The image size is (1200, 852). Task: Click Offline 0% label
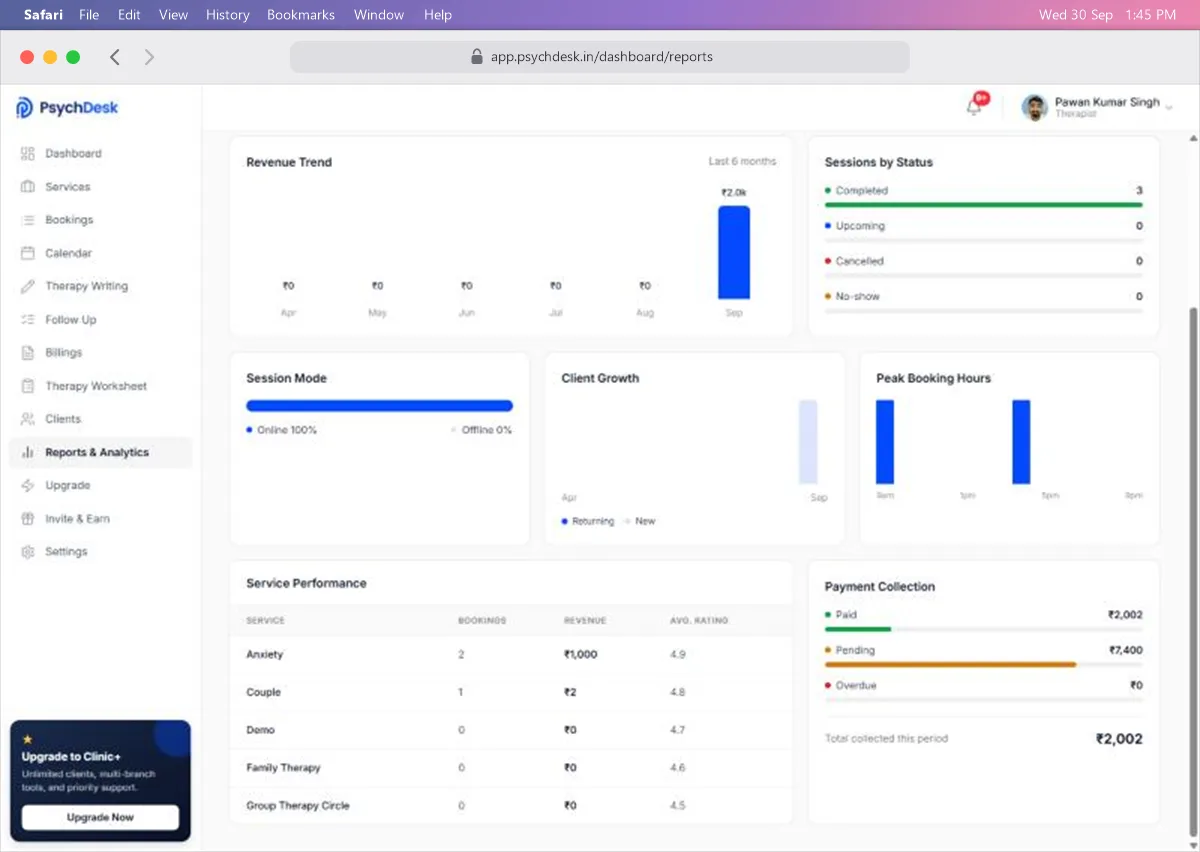point(487,430)
